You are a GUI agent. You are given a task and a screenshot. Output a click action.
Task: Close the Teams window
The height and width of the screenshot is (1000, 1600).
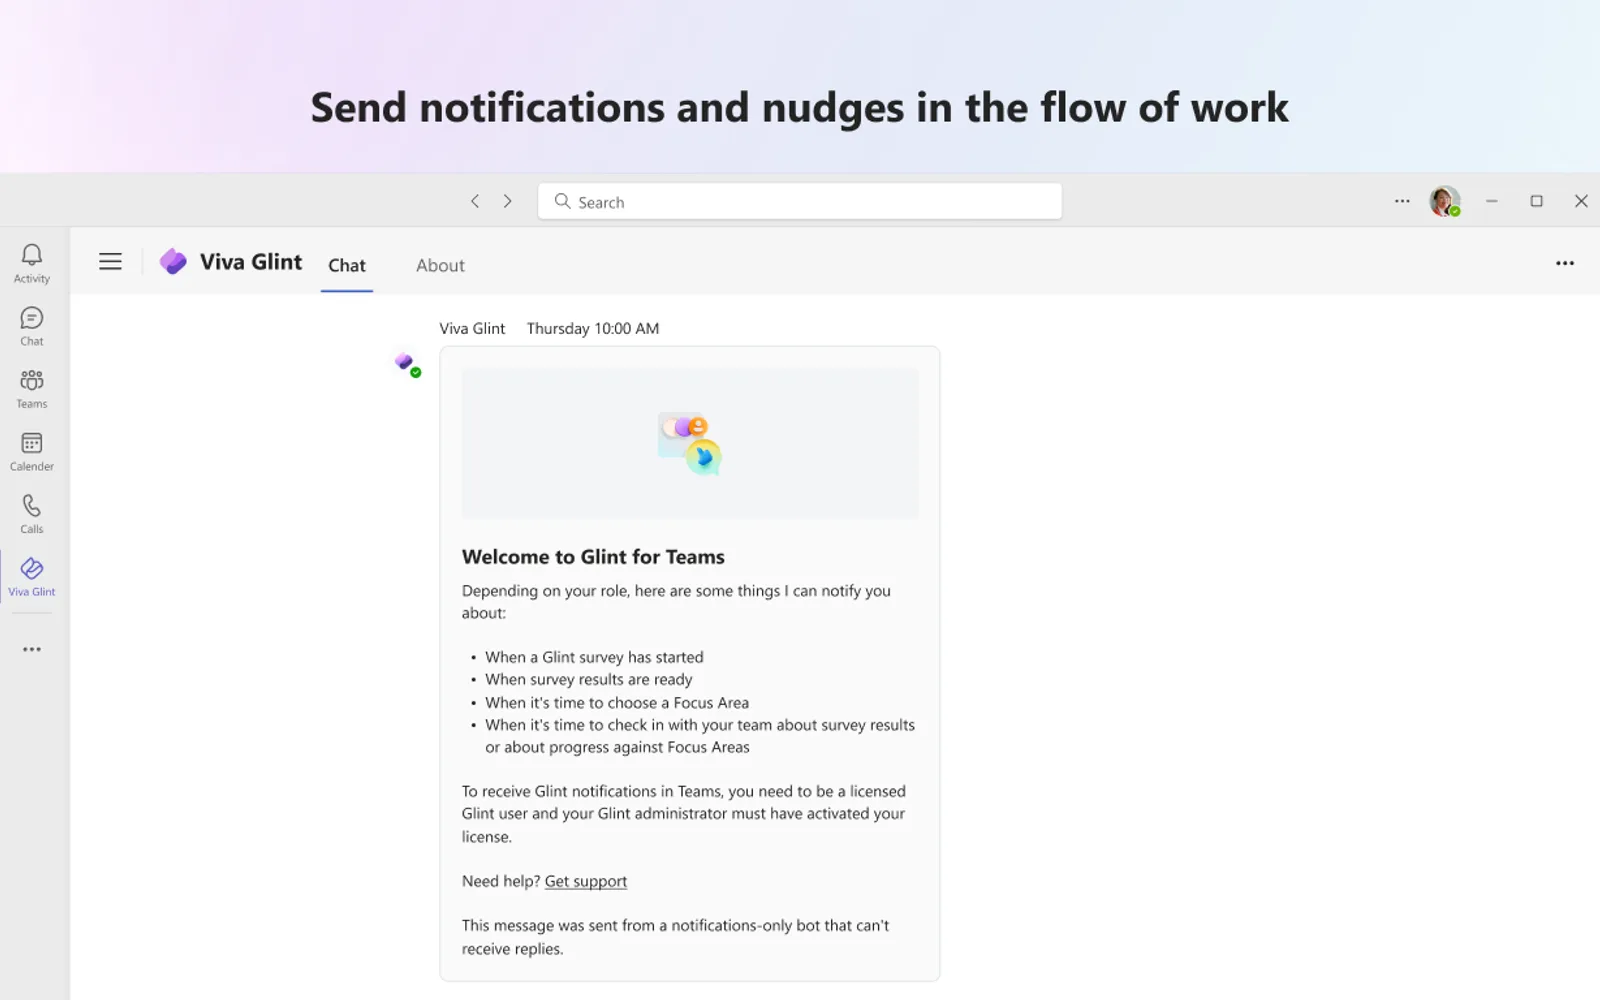(x=1581, y=201)
